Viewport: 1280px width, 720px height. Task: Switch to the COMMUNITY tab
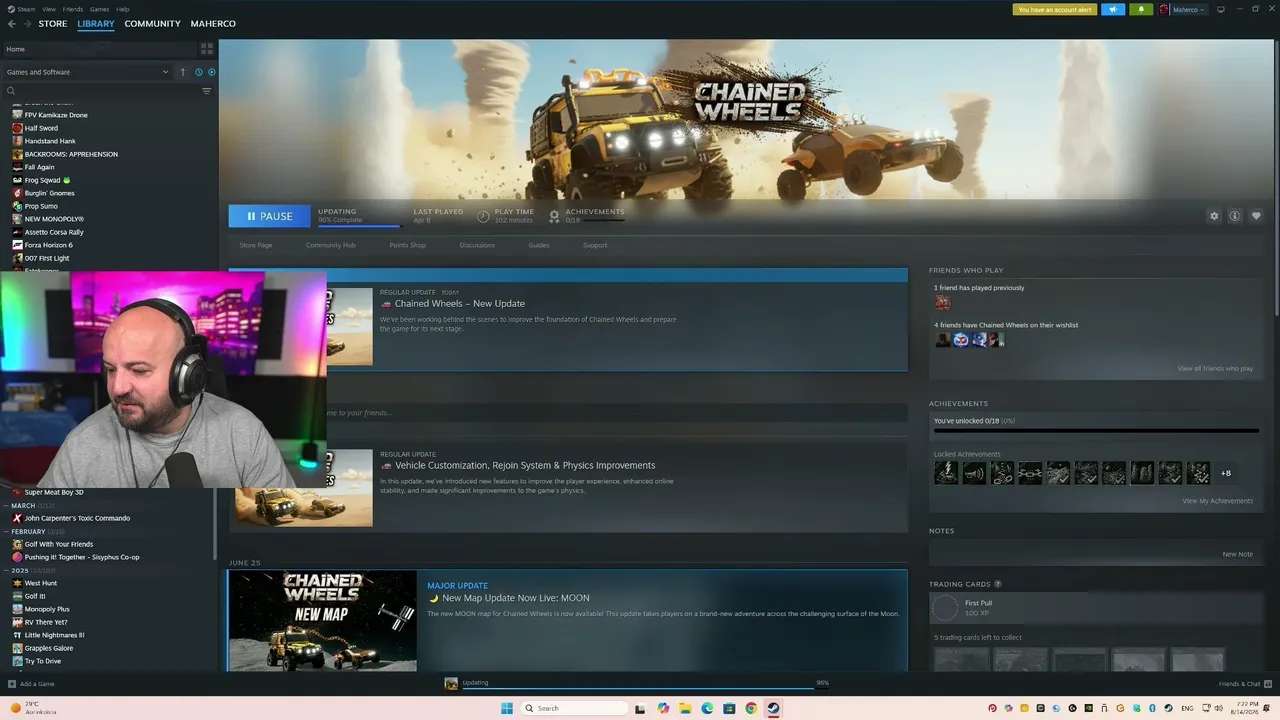pyautogui.click(x=153, y=24)
